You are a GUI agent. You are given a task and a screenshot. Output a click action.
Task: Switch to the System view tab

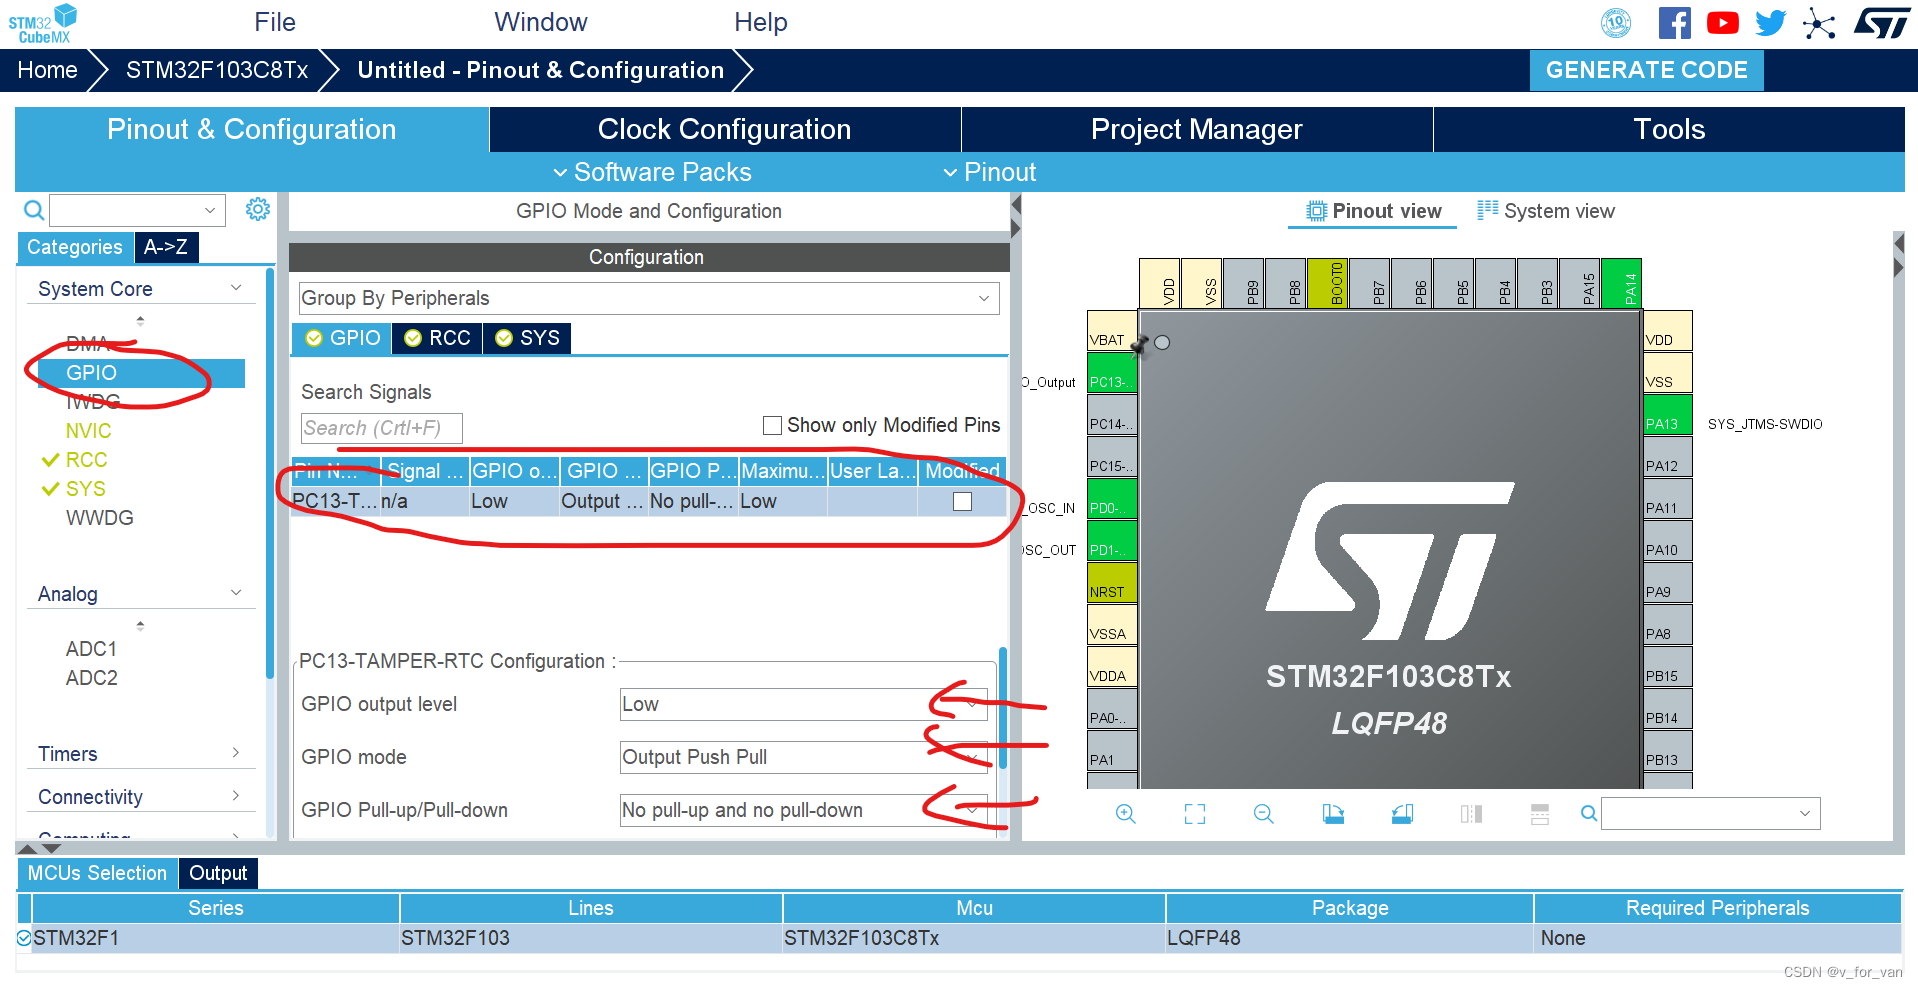pyautogui.click(x=1546, y=211)
